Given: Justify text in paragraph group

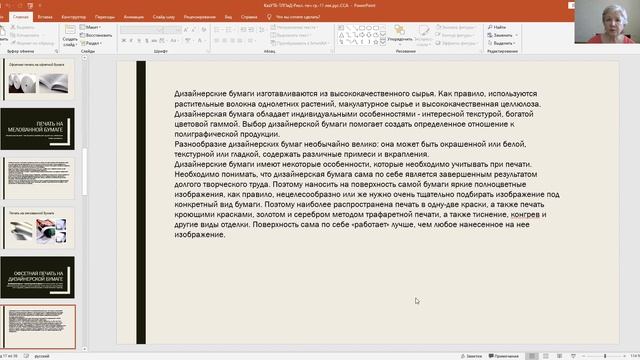Looking at the screenshot, I should click(240, 40).
